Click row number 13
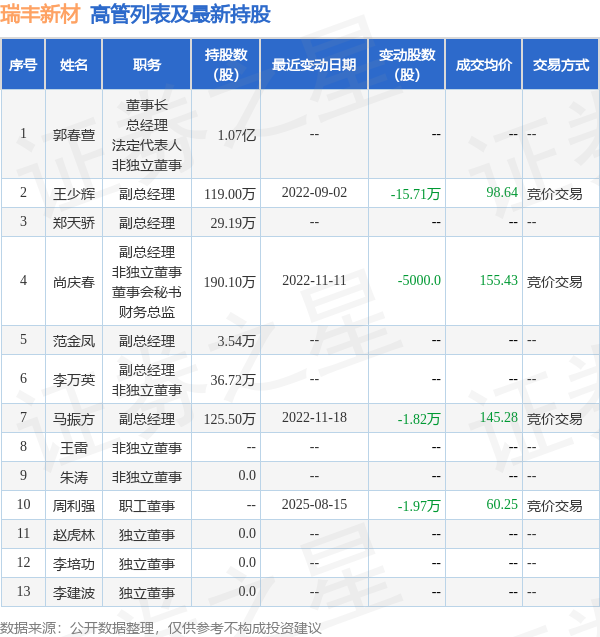600x637 pixels. [x=24, y=592]
